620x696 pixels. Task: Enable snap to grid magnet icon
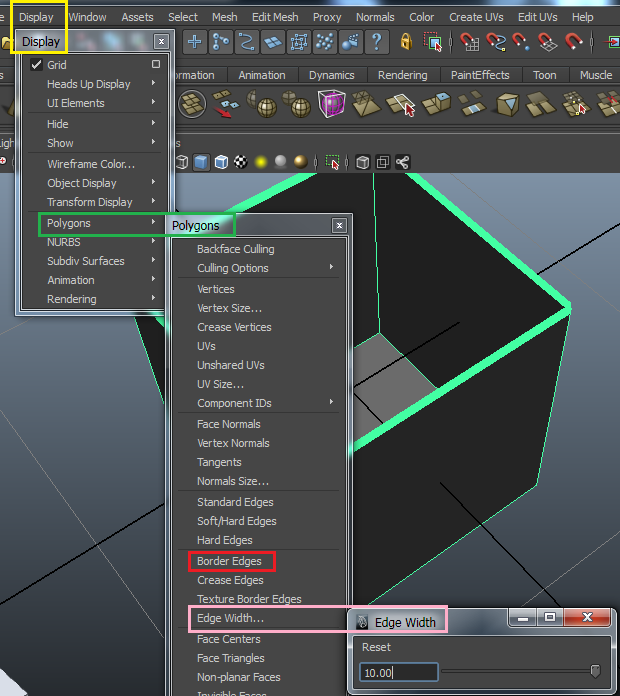(469, 41)
